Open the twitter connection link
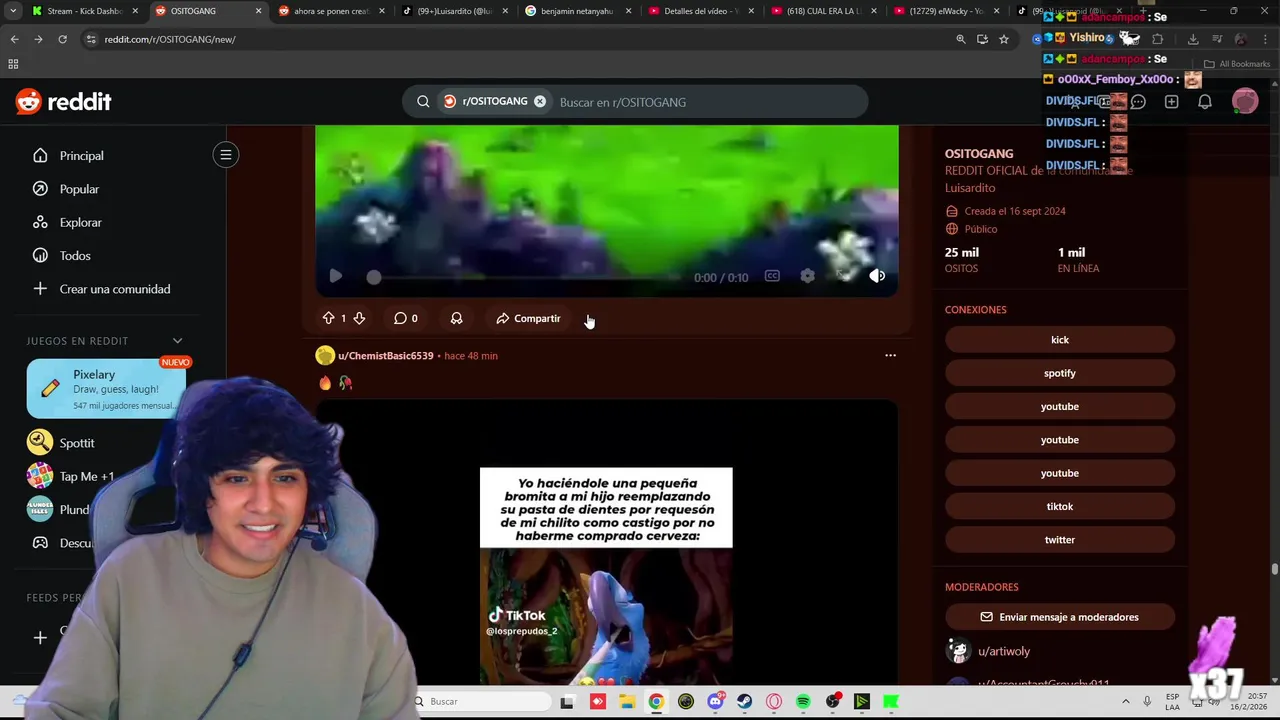 tap(1060, 540)
